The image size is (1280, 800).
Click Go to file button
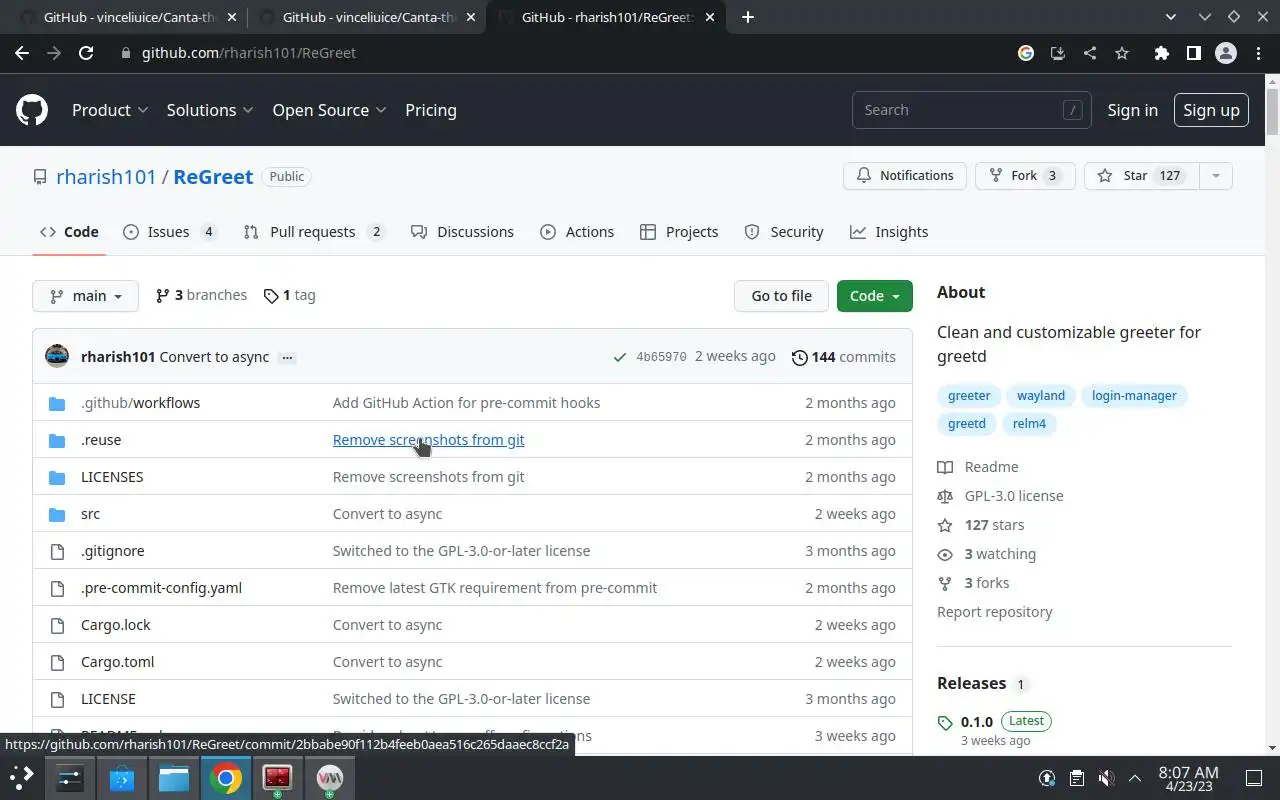782,296
